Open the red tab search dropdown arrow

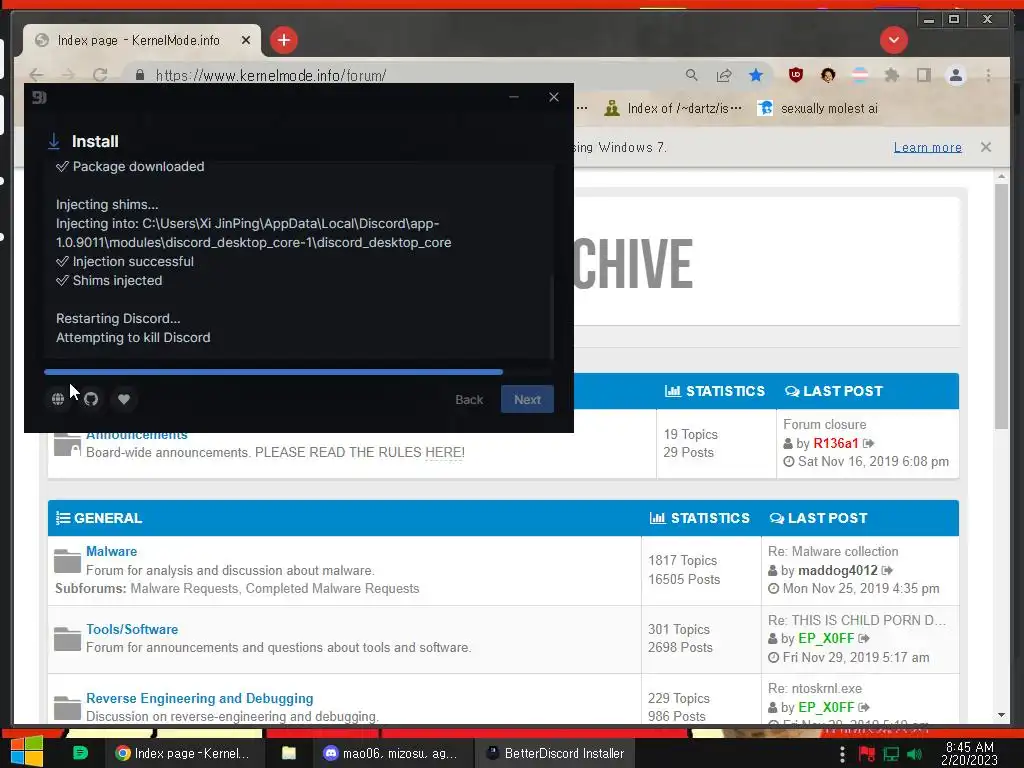tap(894, 40)
